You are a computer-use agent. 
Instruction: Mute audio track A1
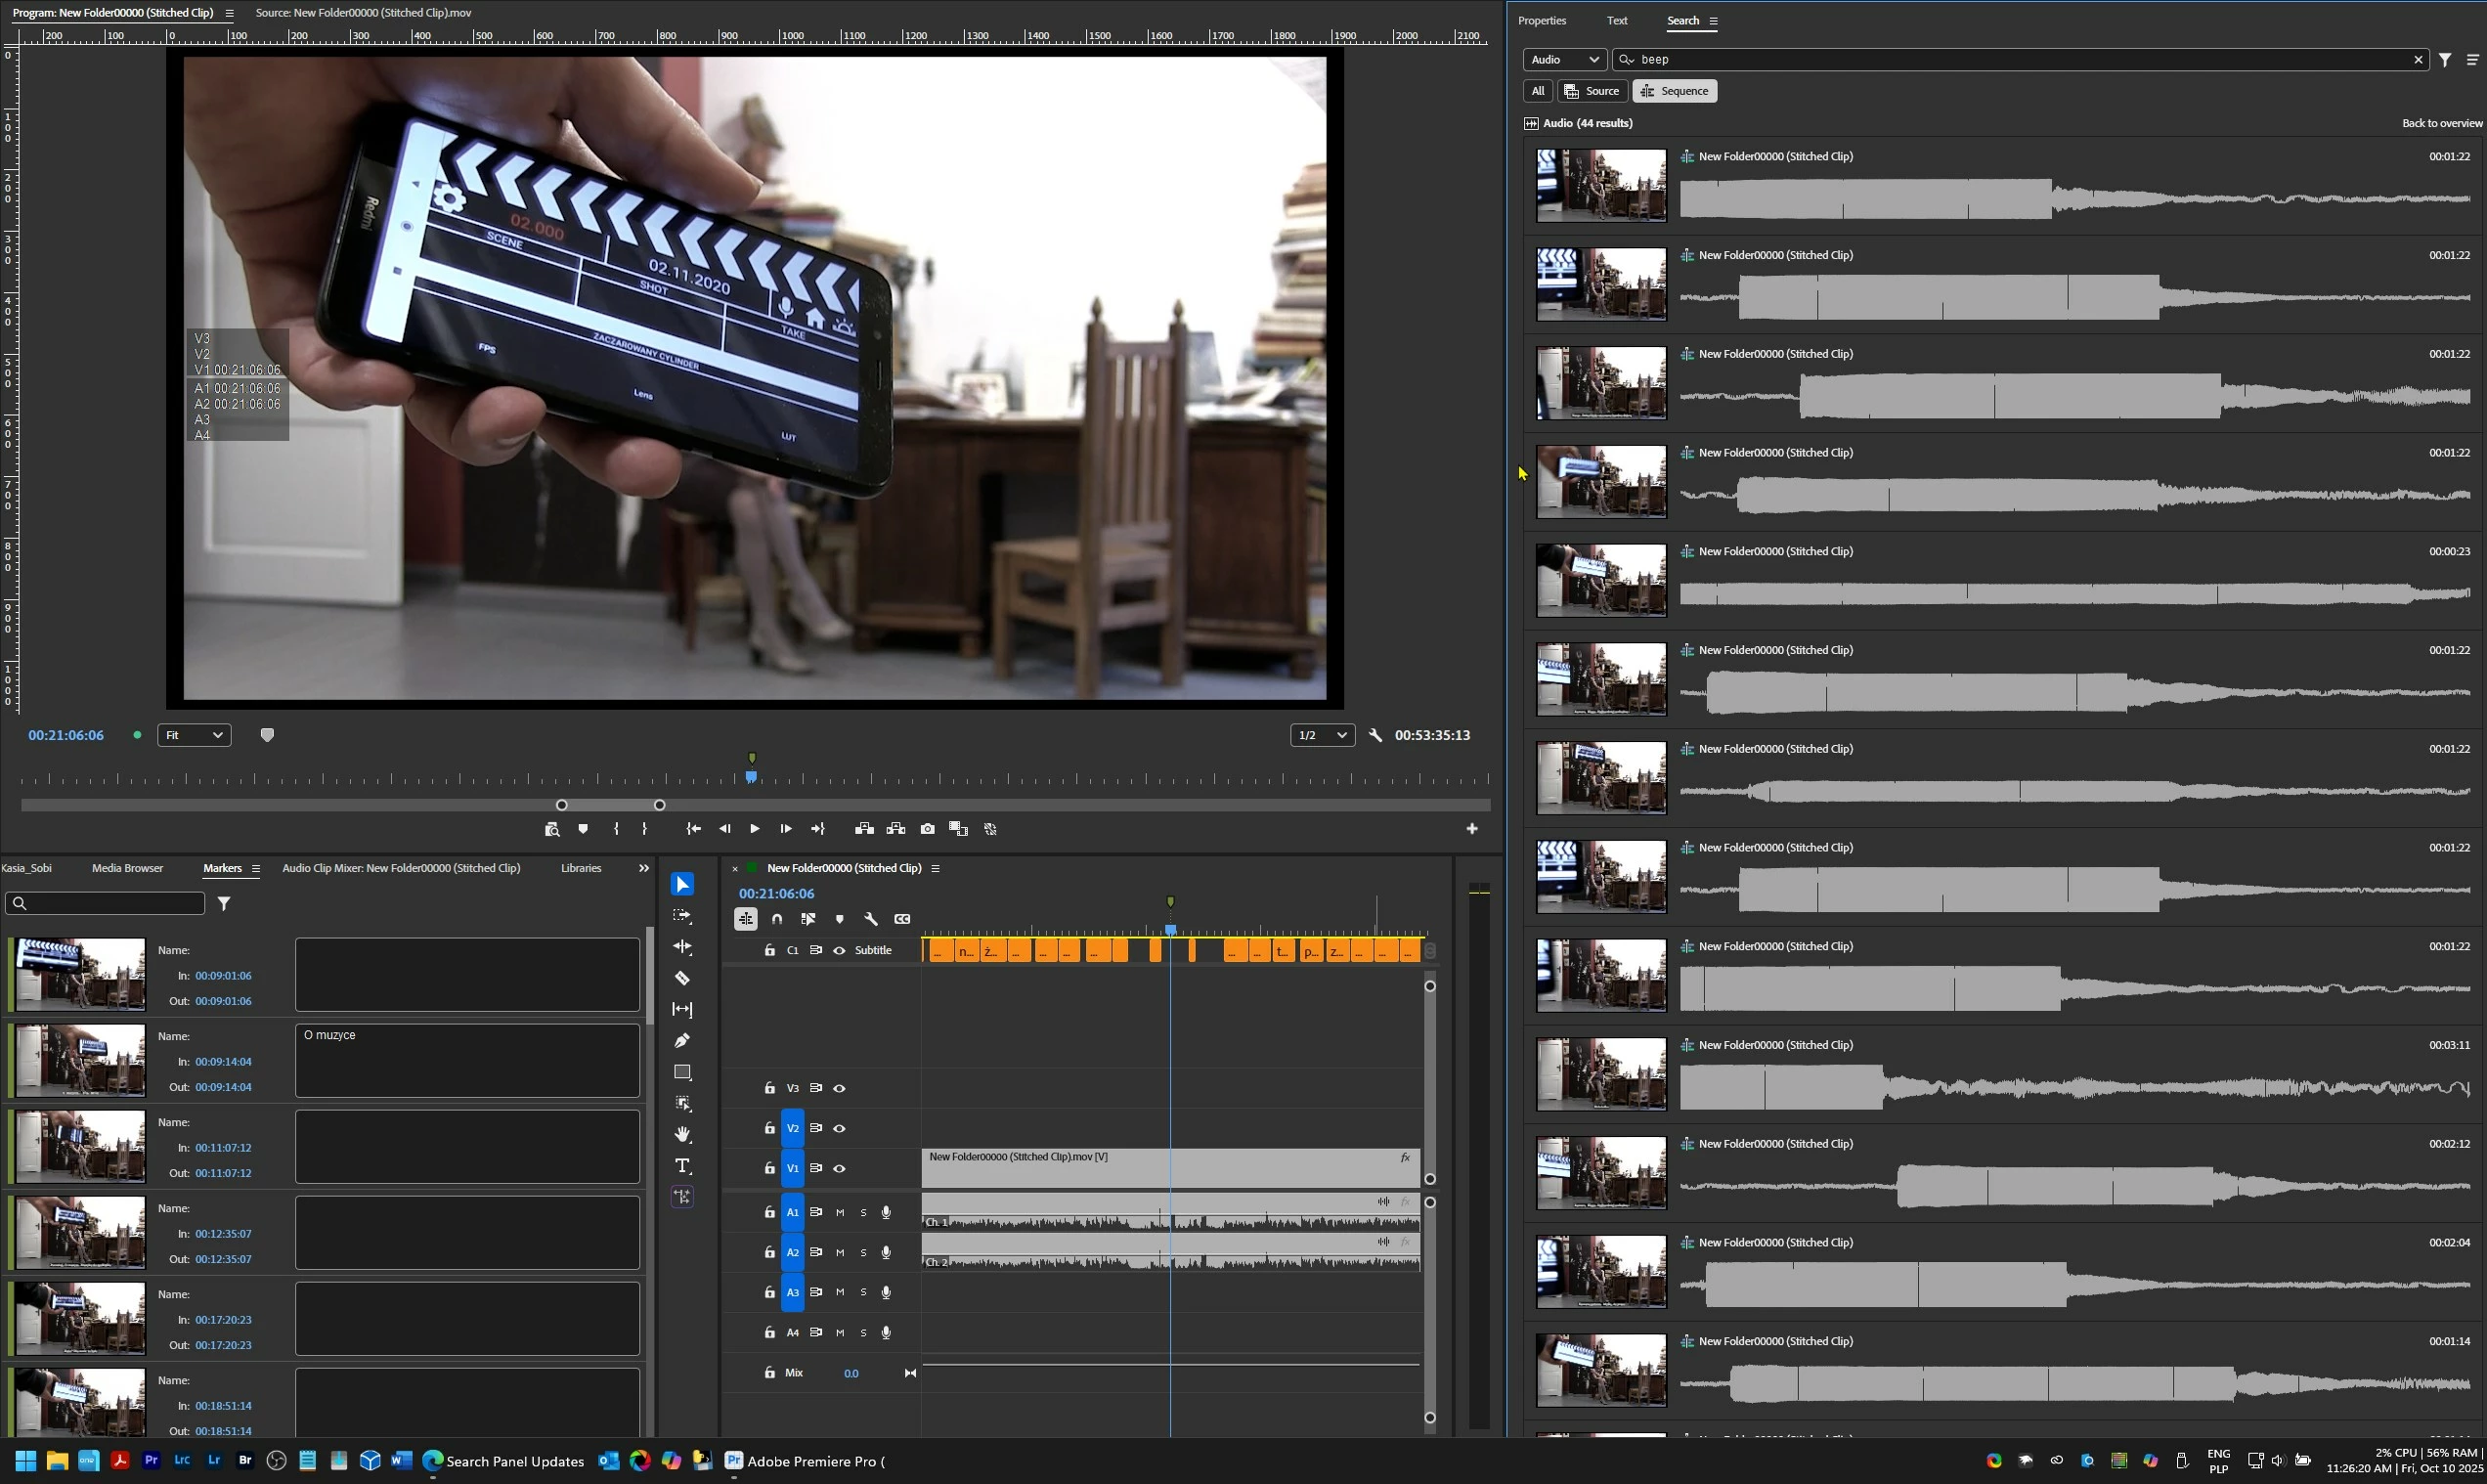(839, 1212)
